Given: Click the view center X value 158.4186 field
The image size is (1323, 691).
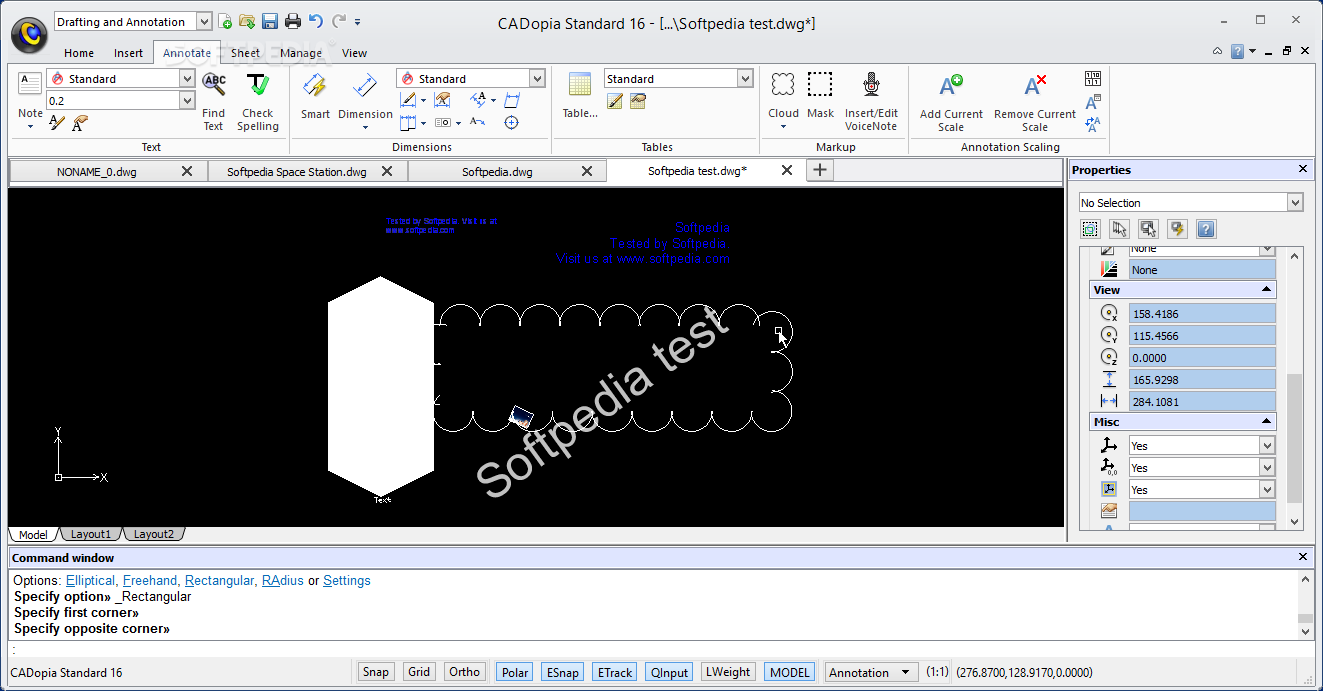Looking at the screenshot, I should [x=1202, y=314].
